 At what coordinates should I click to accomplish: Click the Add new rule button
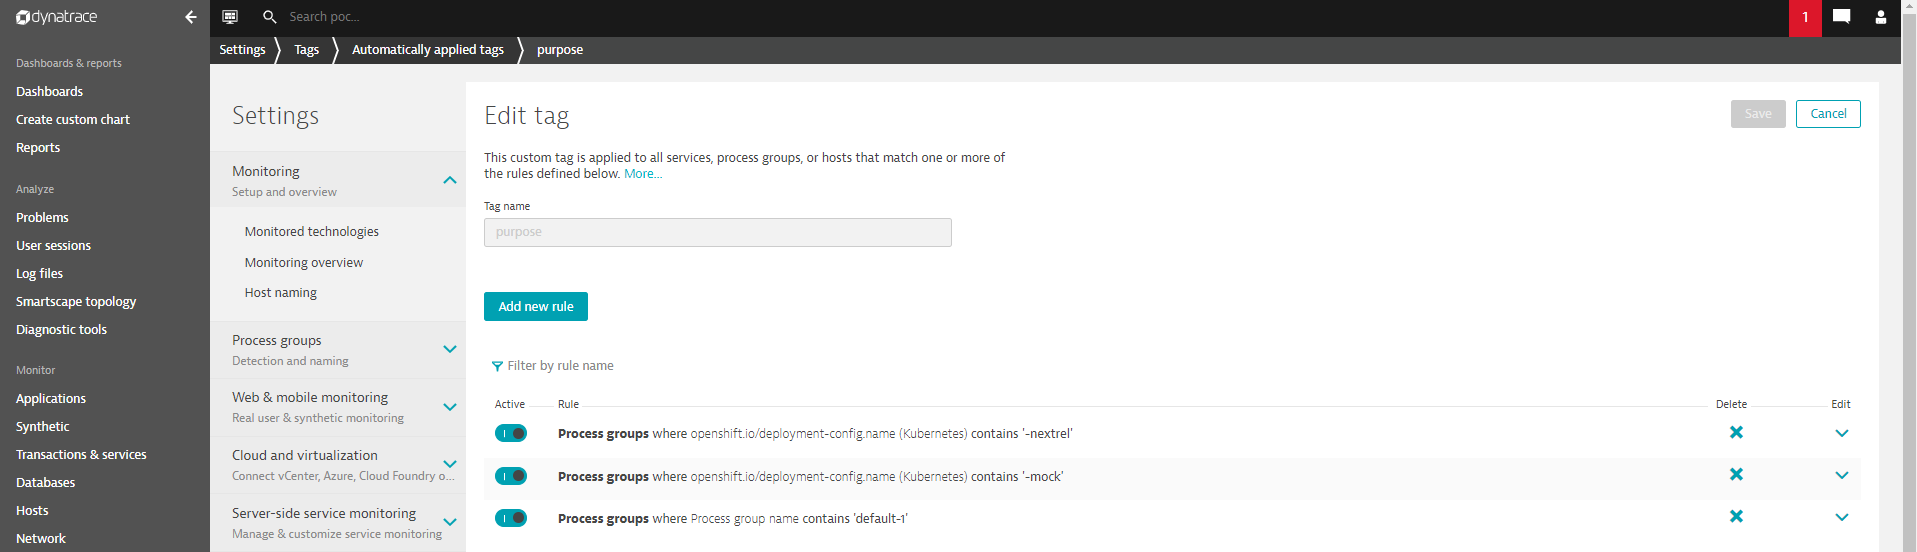(536, 306)
